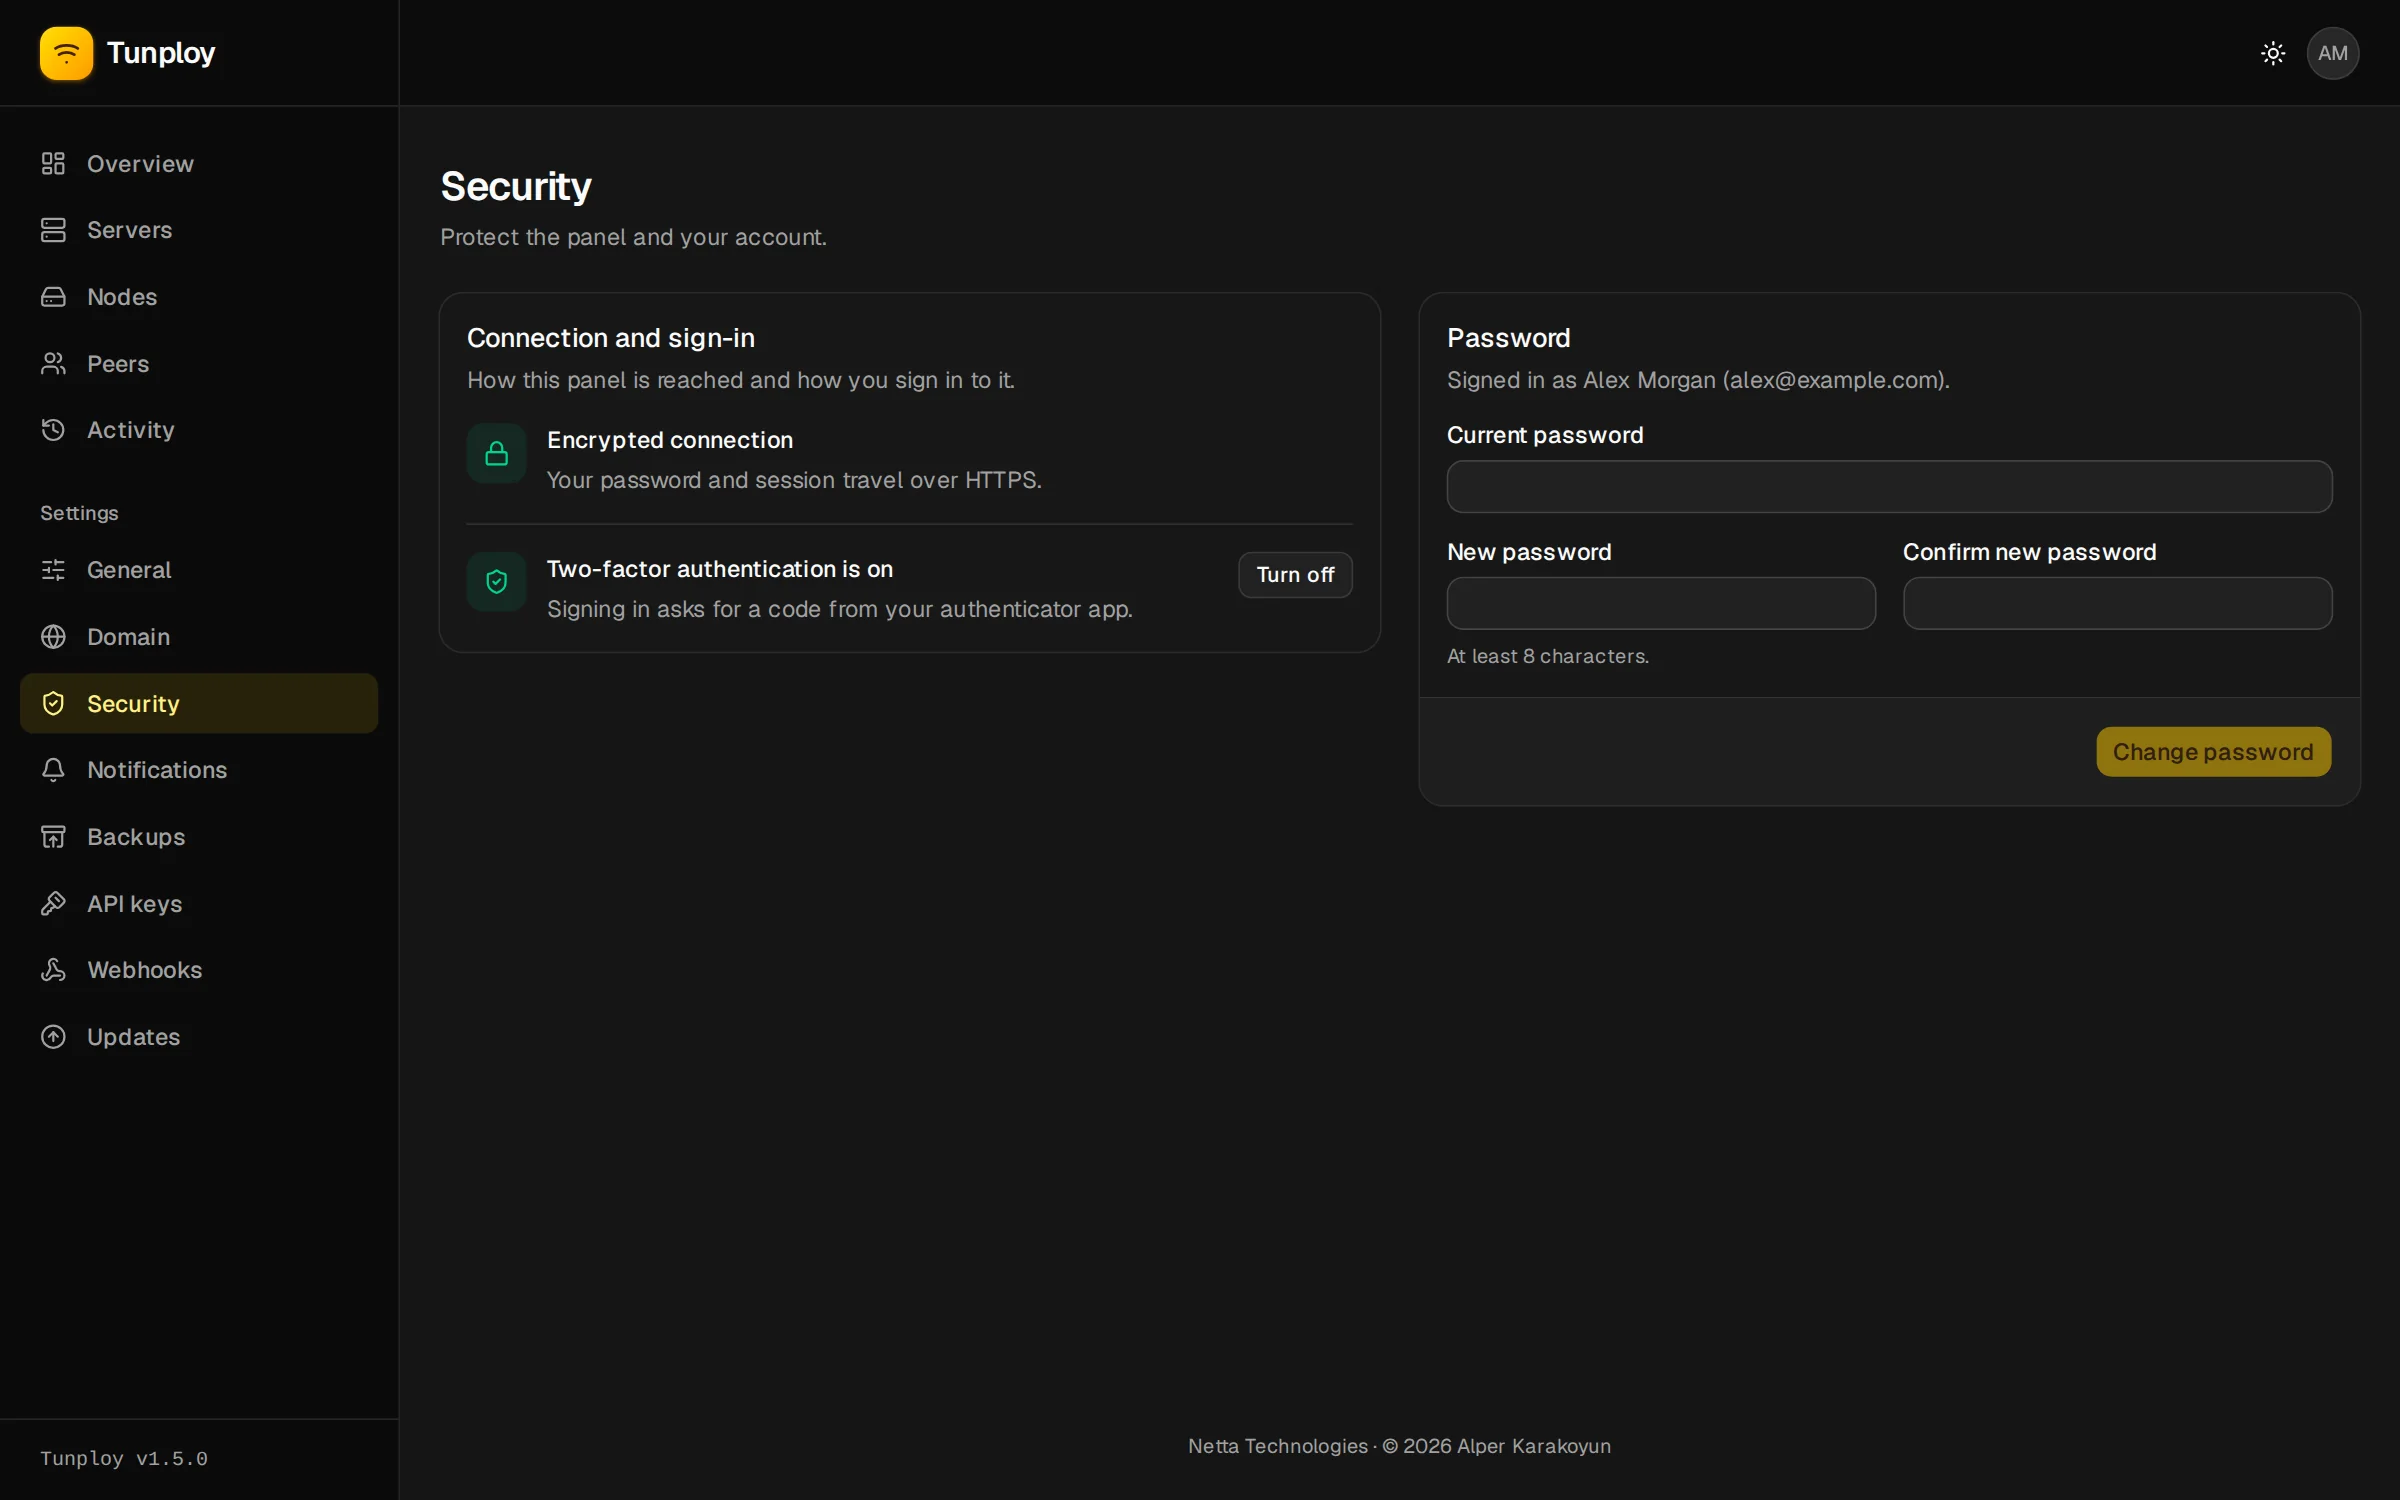This screenshot has height=1500, width=2400.
Task: Open Notifications settings label
Action: coord(157,770)
